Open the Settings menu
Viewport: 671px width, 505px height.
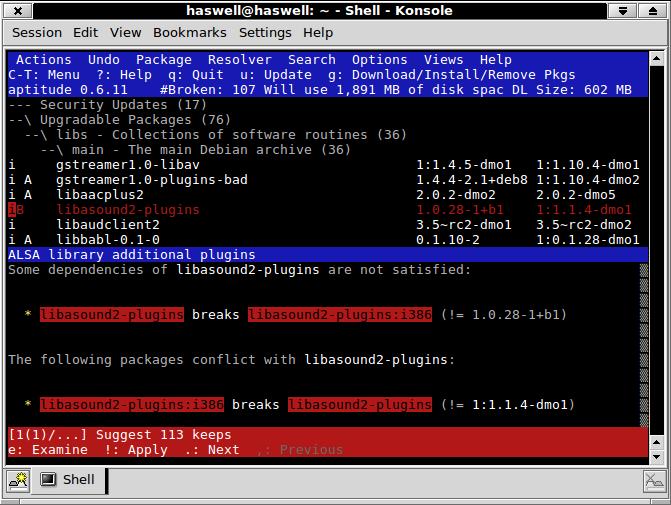(x=265, y=33)
